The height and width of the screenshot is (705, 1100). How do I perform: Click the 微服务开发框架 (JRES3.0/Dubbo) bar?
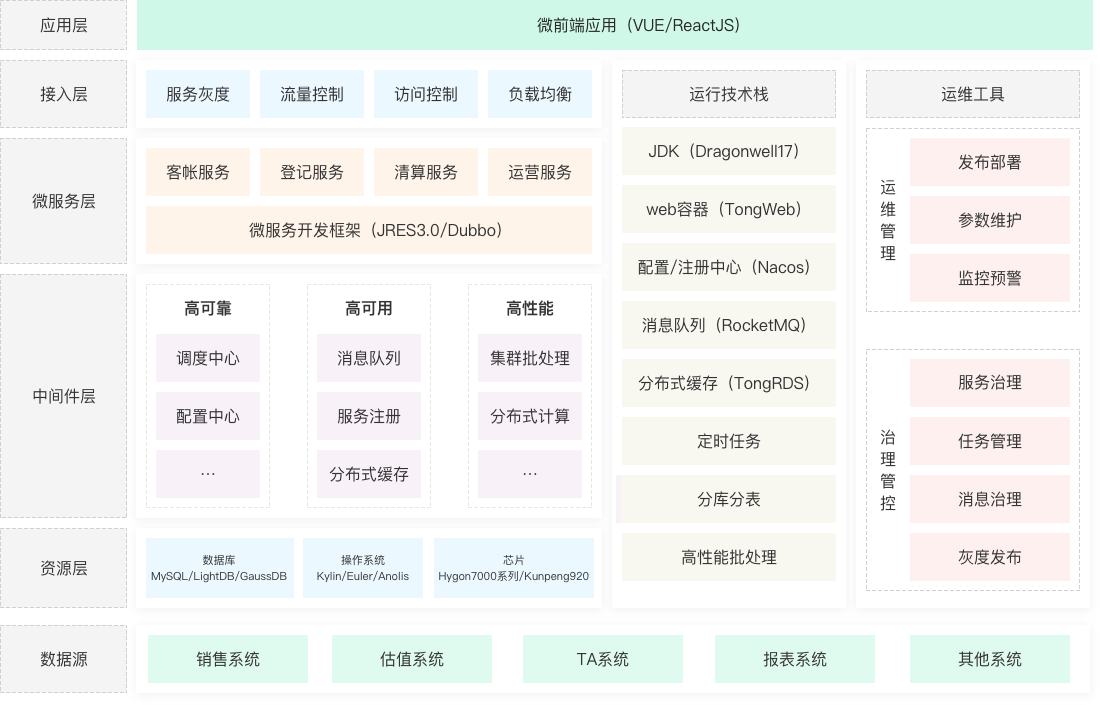[x=369, y=230]
